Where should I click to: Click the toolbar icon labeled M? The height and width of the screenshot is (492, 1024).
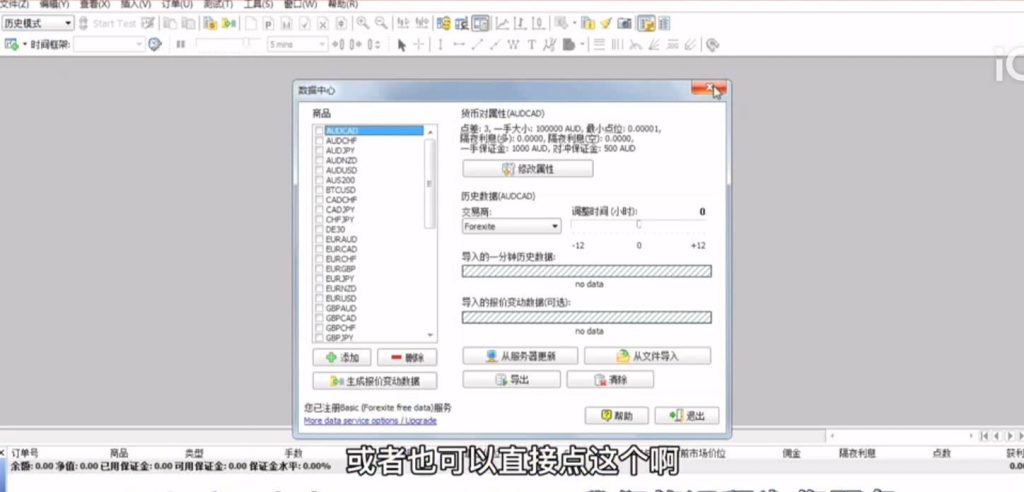287,24
